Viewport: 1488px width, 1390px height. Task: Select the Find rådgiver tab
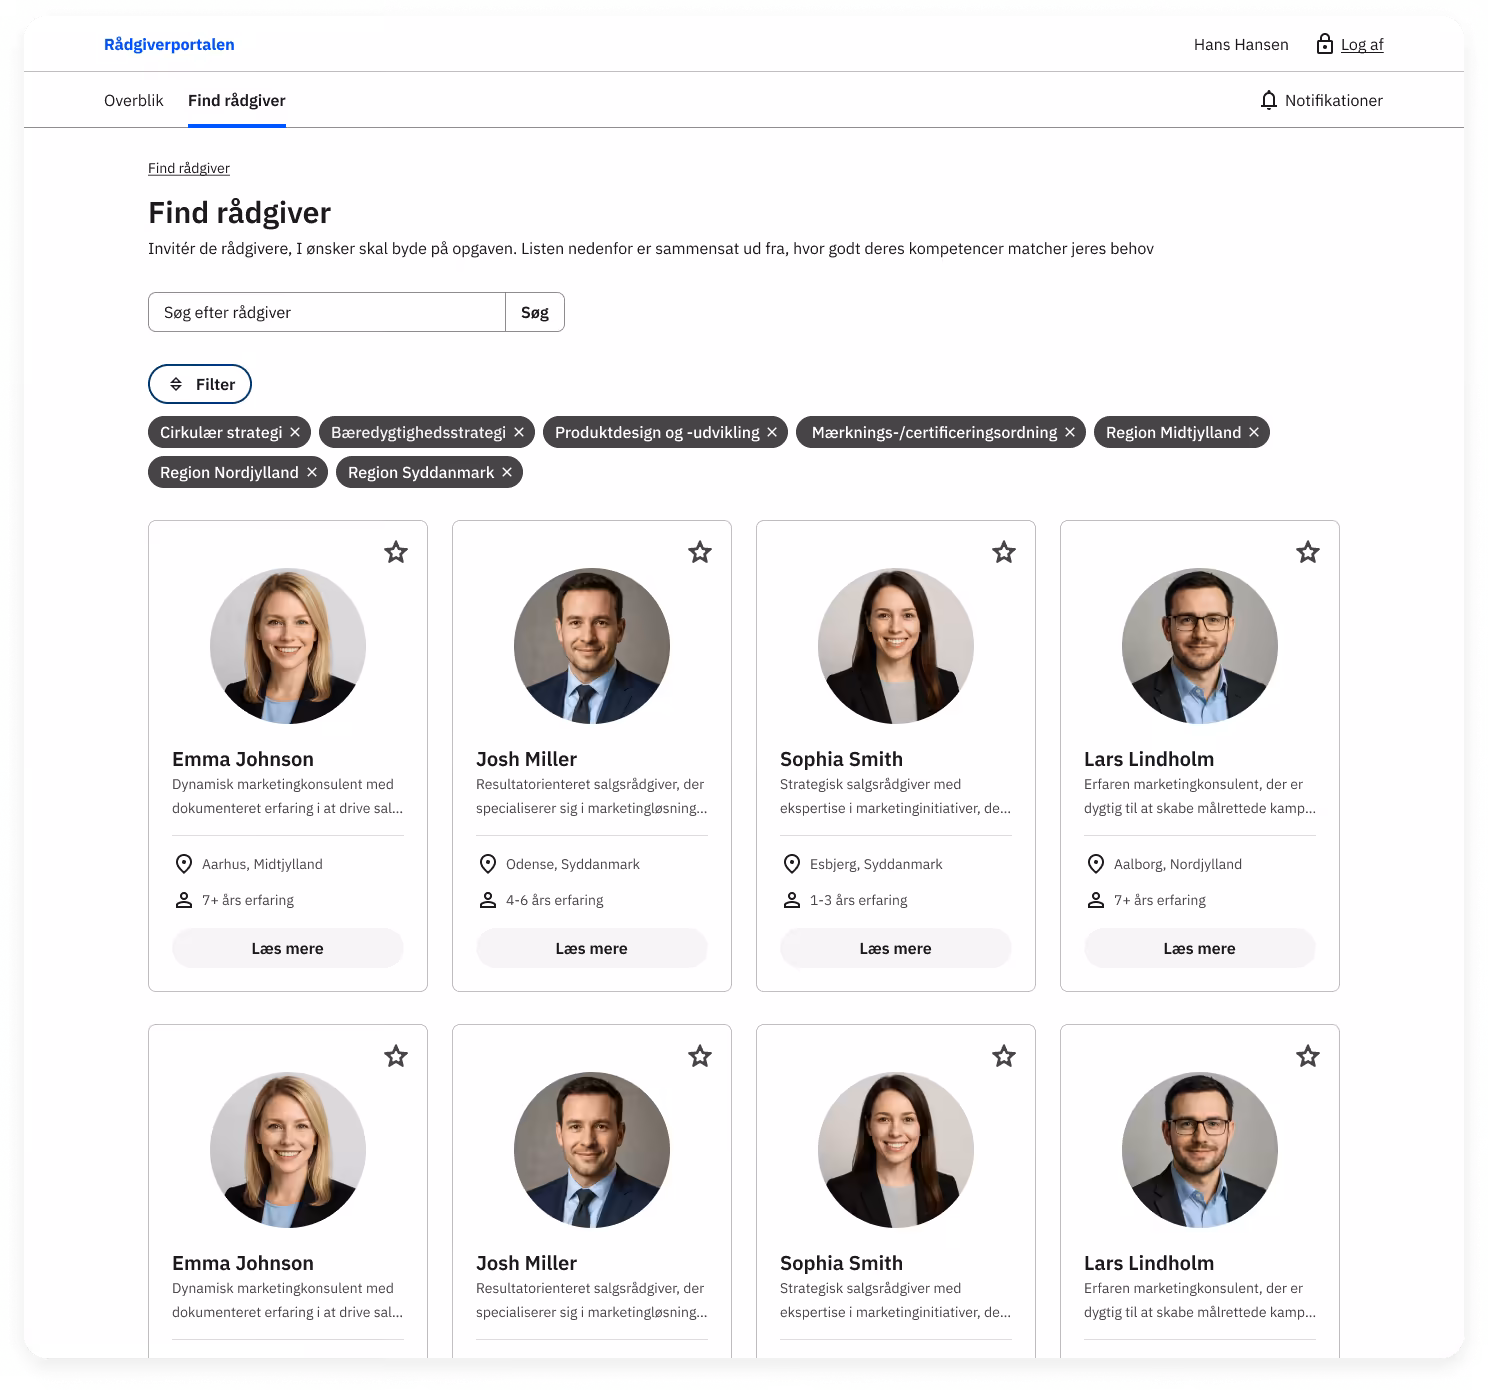[x=236, y=100]
